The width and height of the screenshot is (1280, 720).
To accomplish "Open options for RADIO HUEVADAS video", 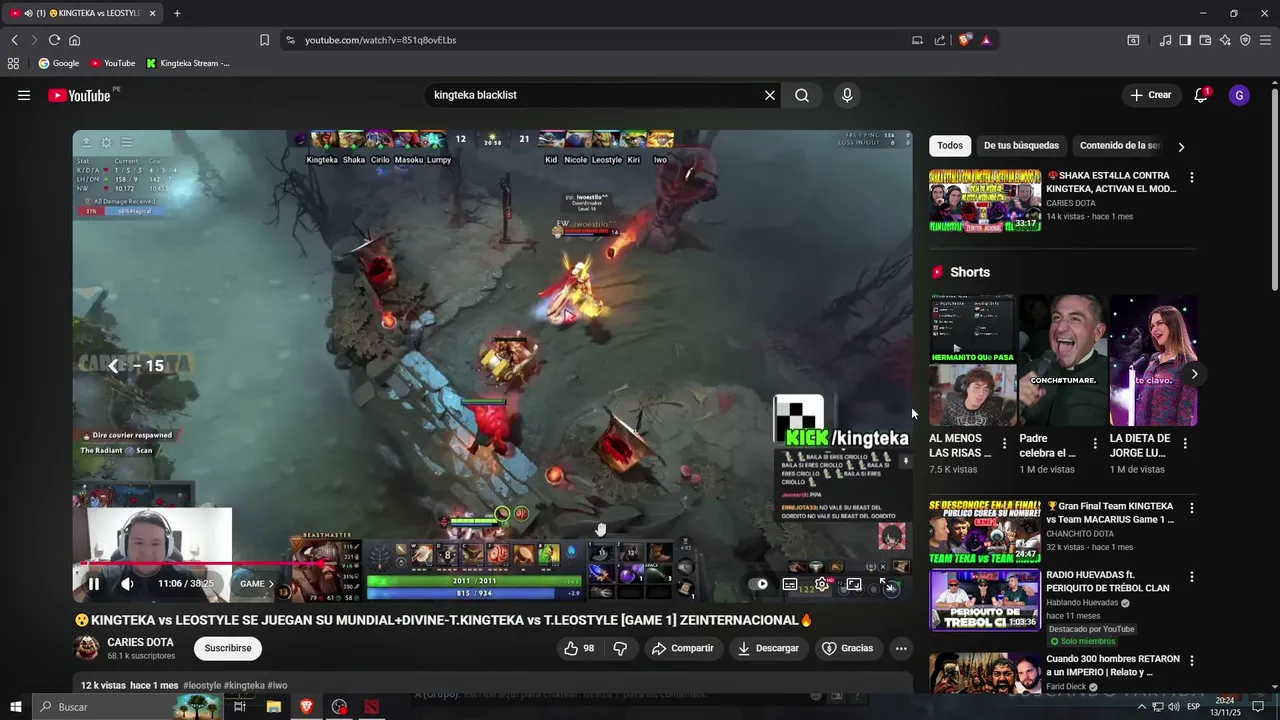I will point(1191,577).
